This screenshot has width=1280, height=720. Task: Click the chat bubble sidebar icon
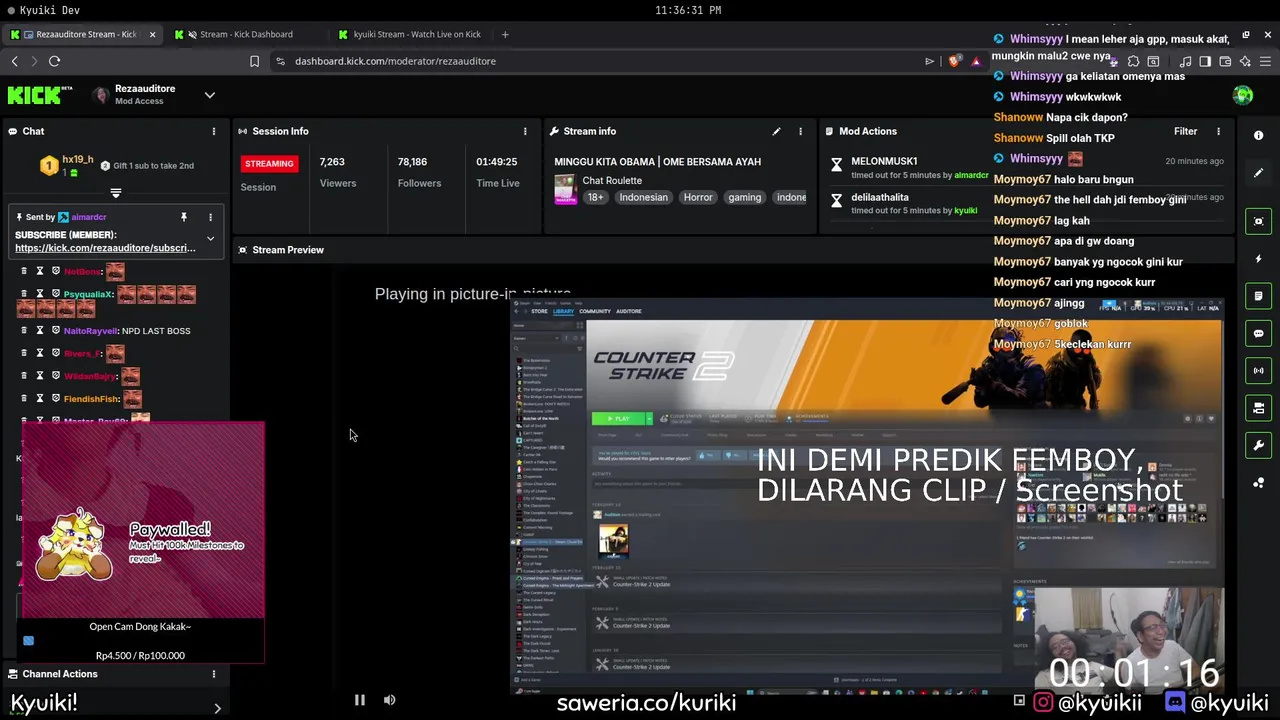point(1258,333)
